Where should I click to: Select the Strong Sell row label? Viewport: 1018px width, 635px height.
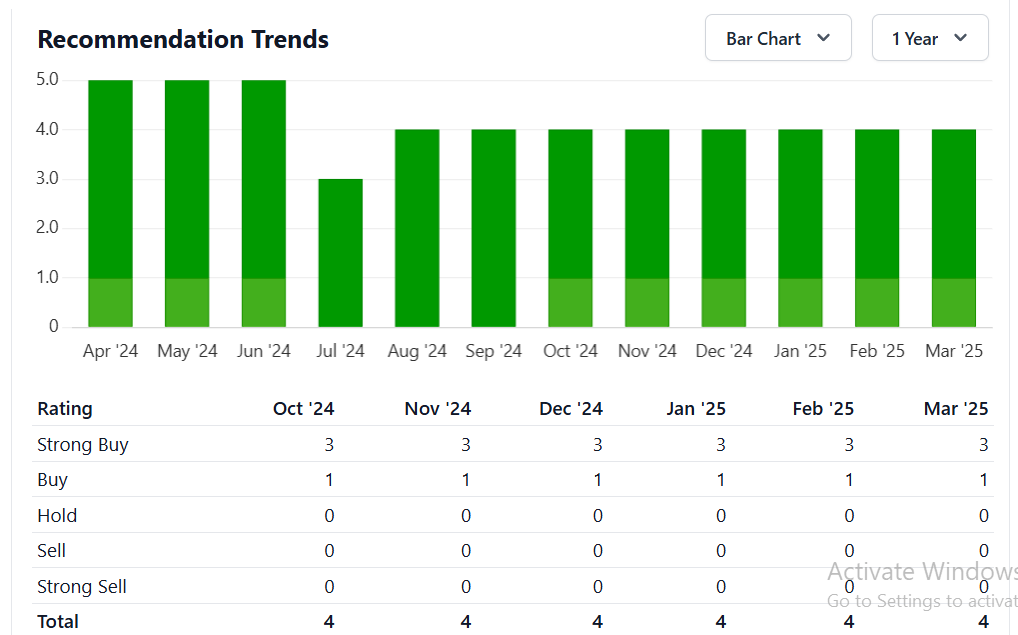[x=82, y=587]
